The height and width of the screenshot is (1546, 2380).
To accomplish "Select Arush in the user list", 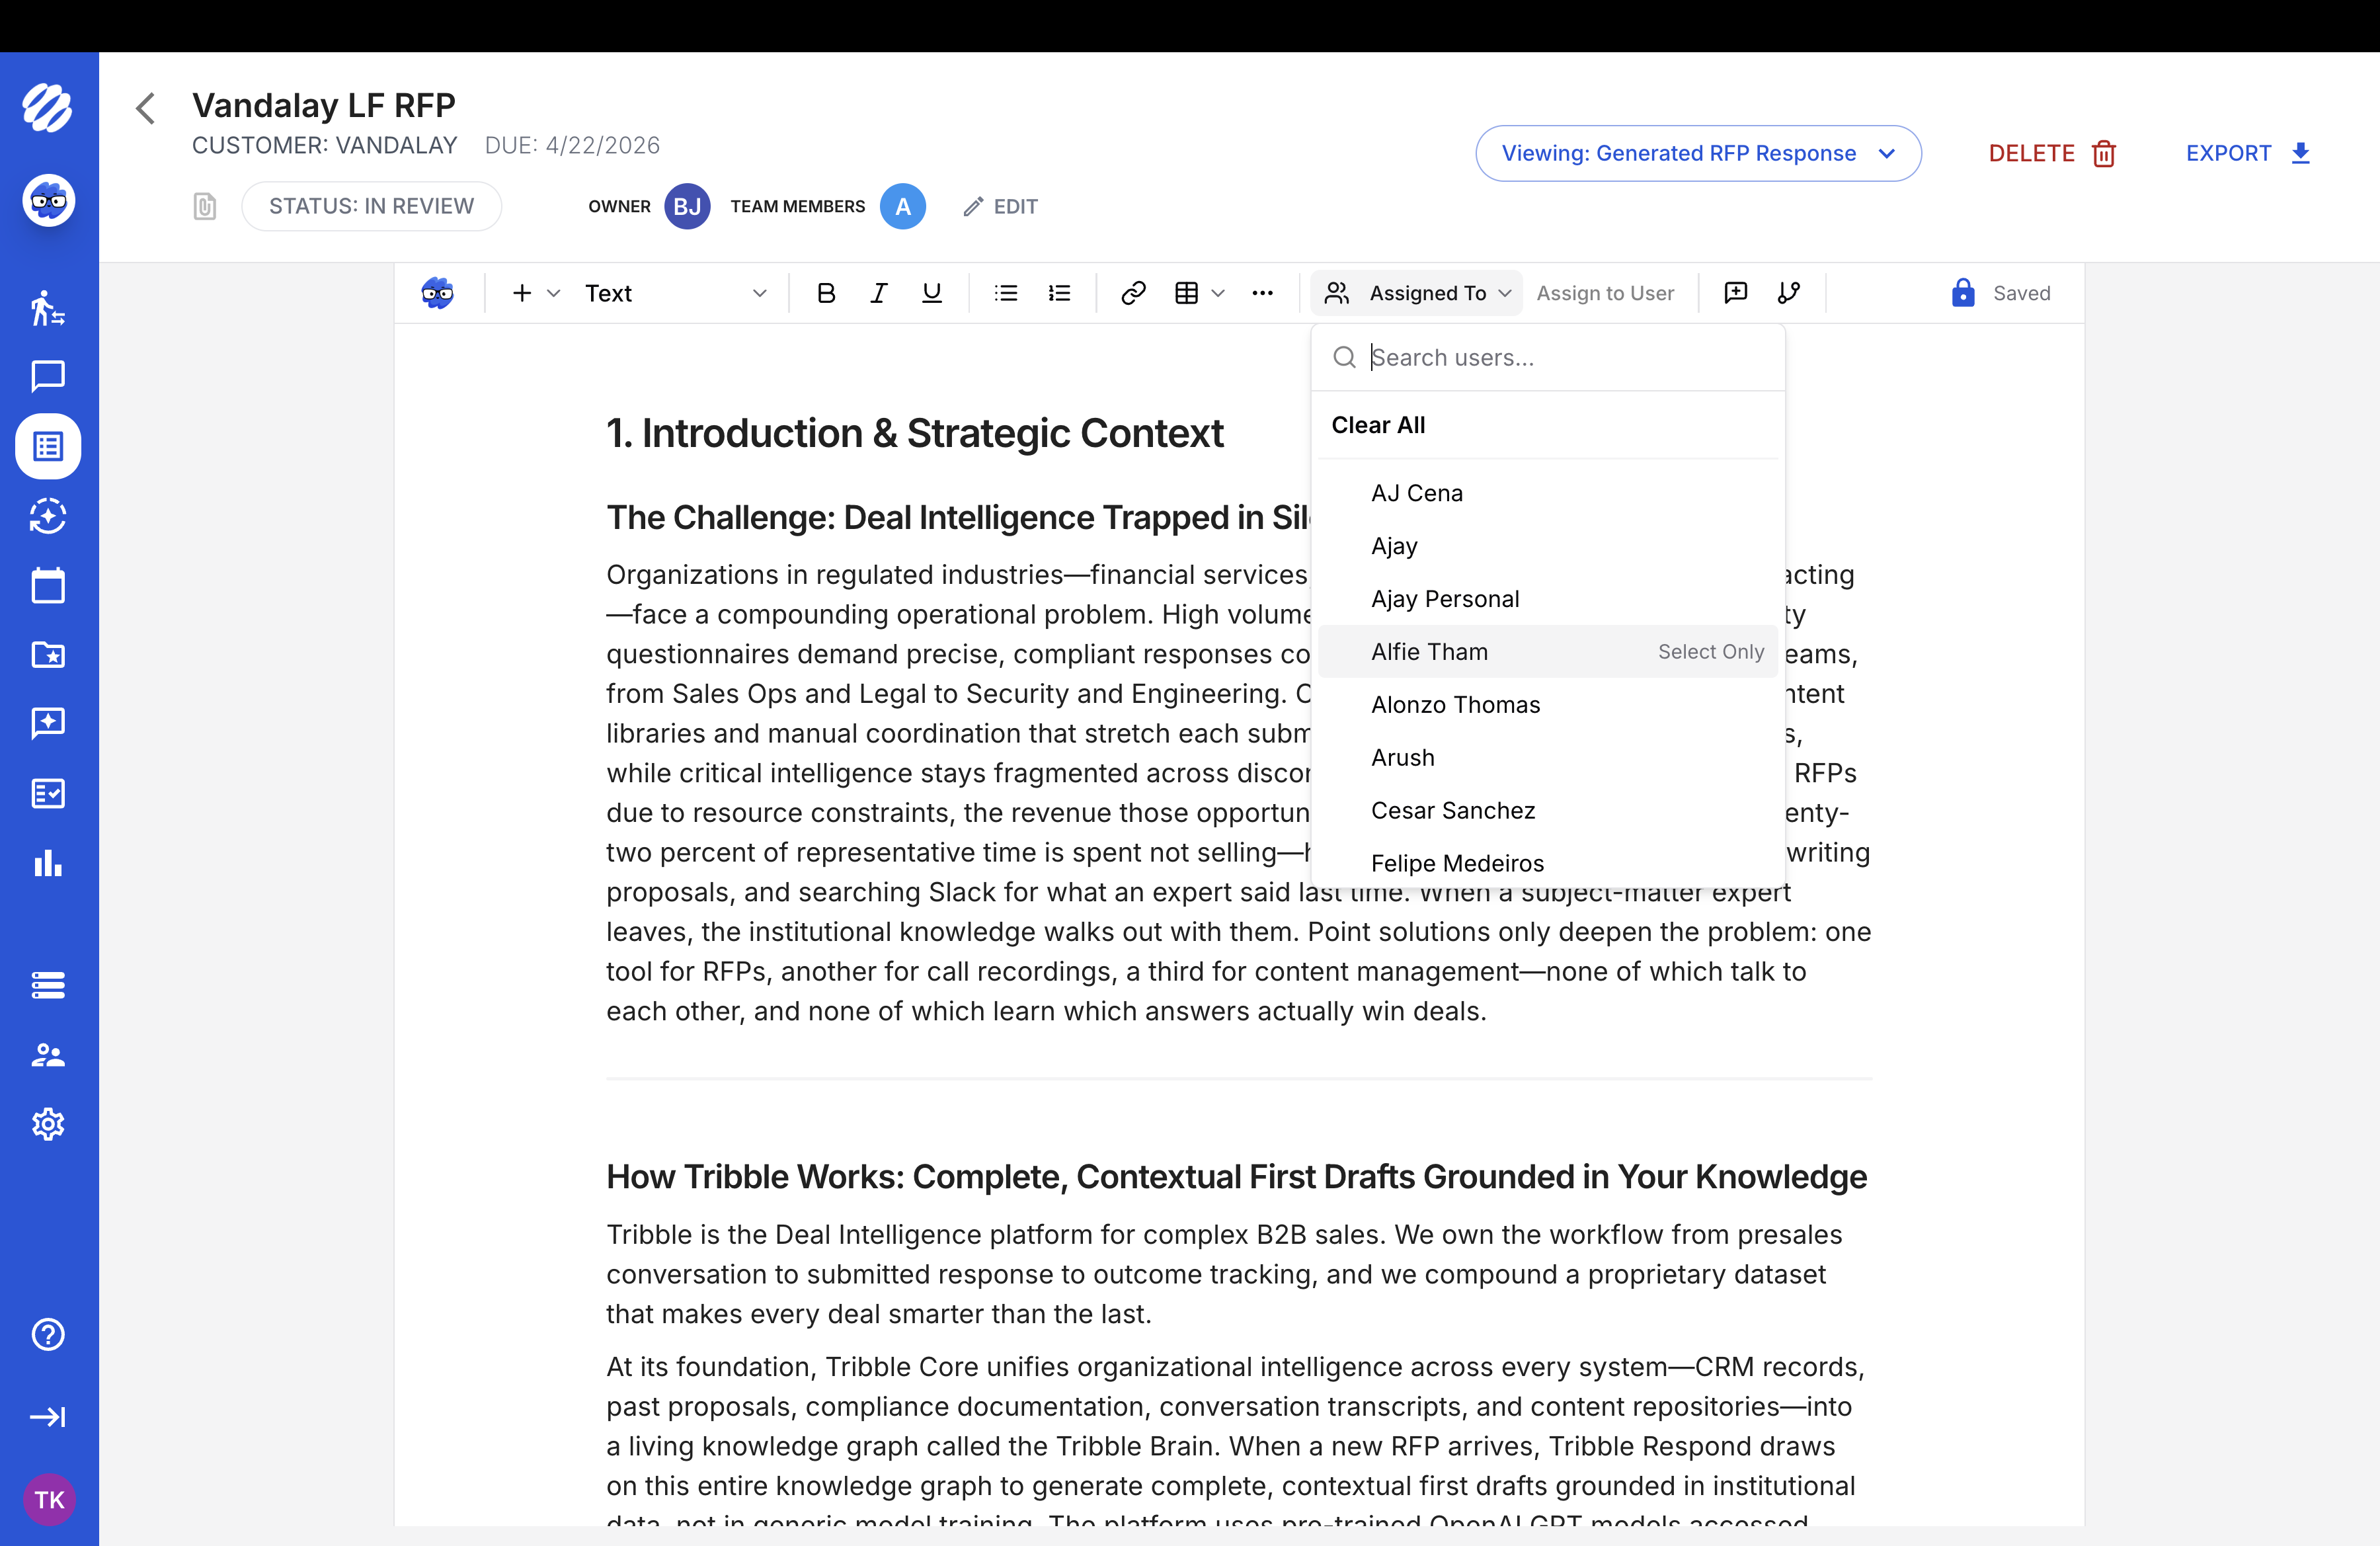I will 1548,758.
